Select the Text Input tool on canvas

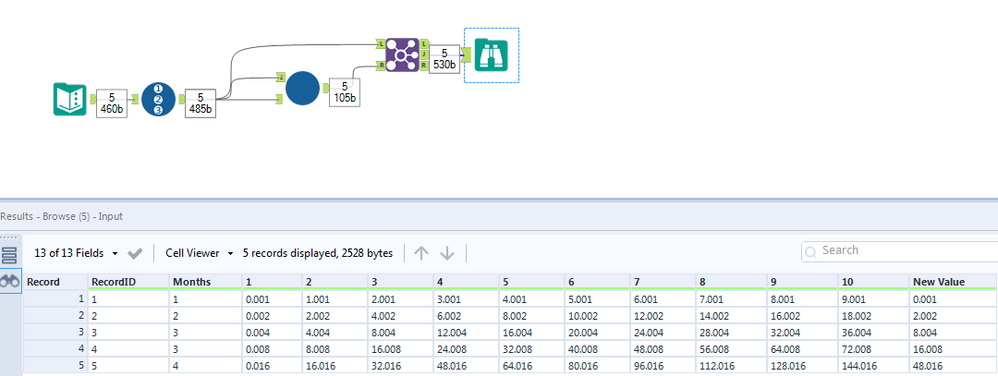[69, 99]
